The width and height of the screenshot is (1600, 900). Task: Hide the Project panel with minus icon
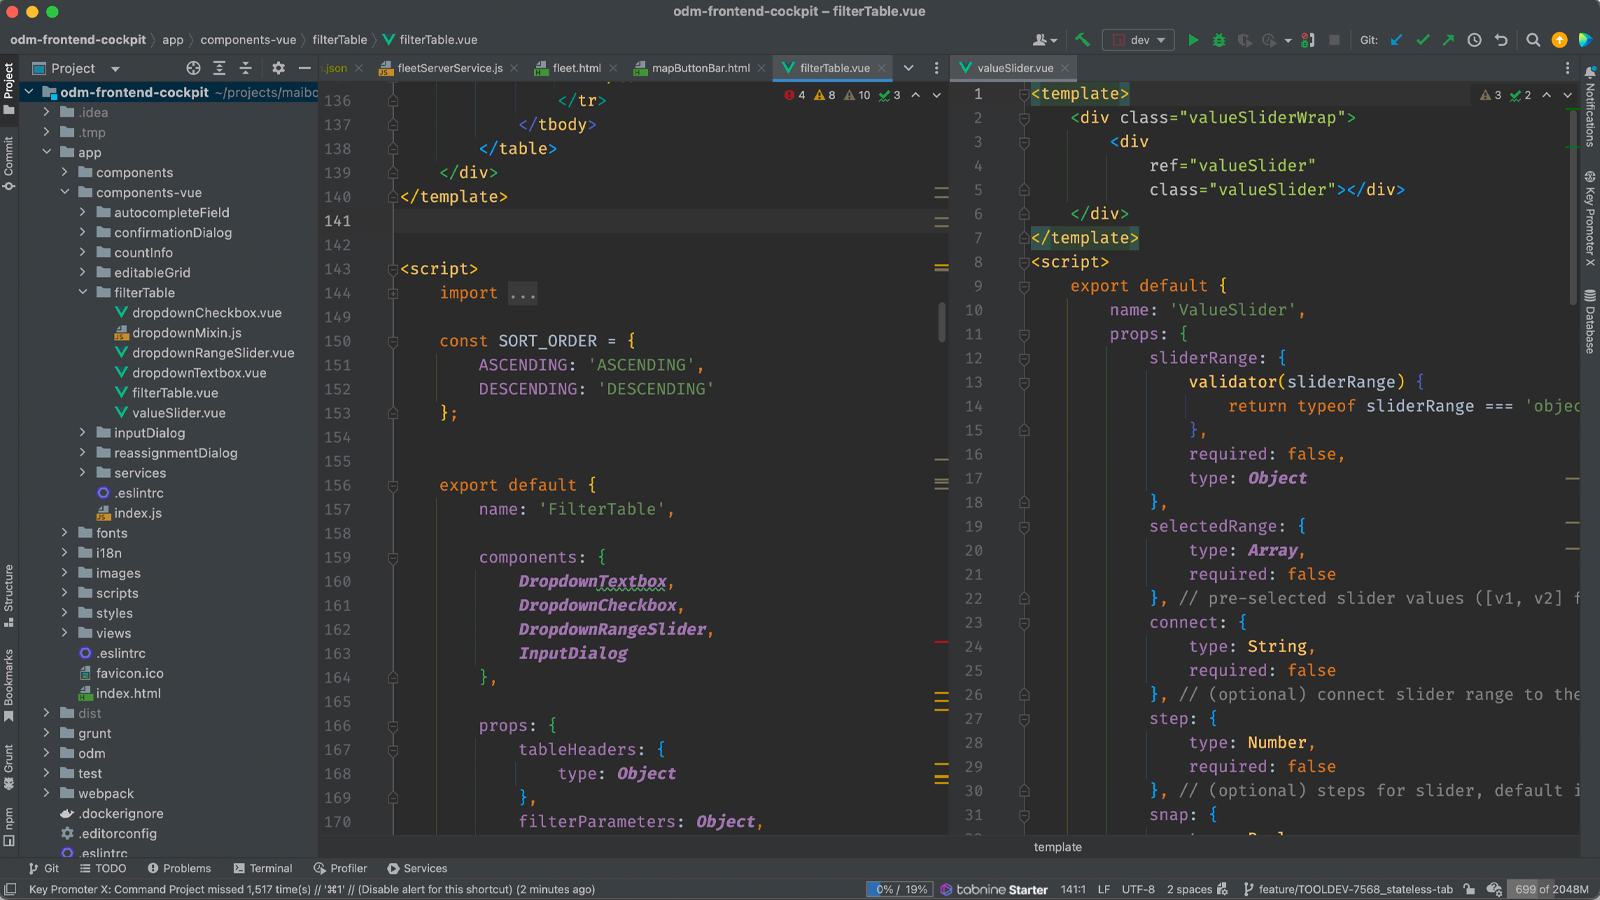click(x=305, y=68)
